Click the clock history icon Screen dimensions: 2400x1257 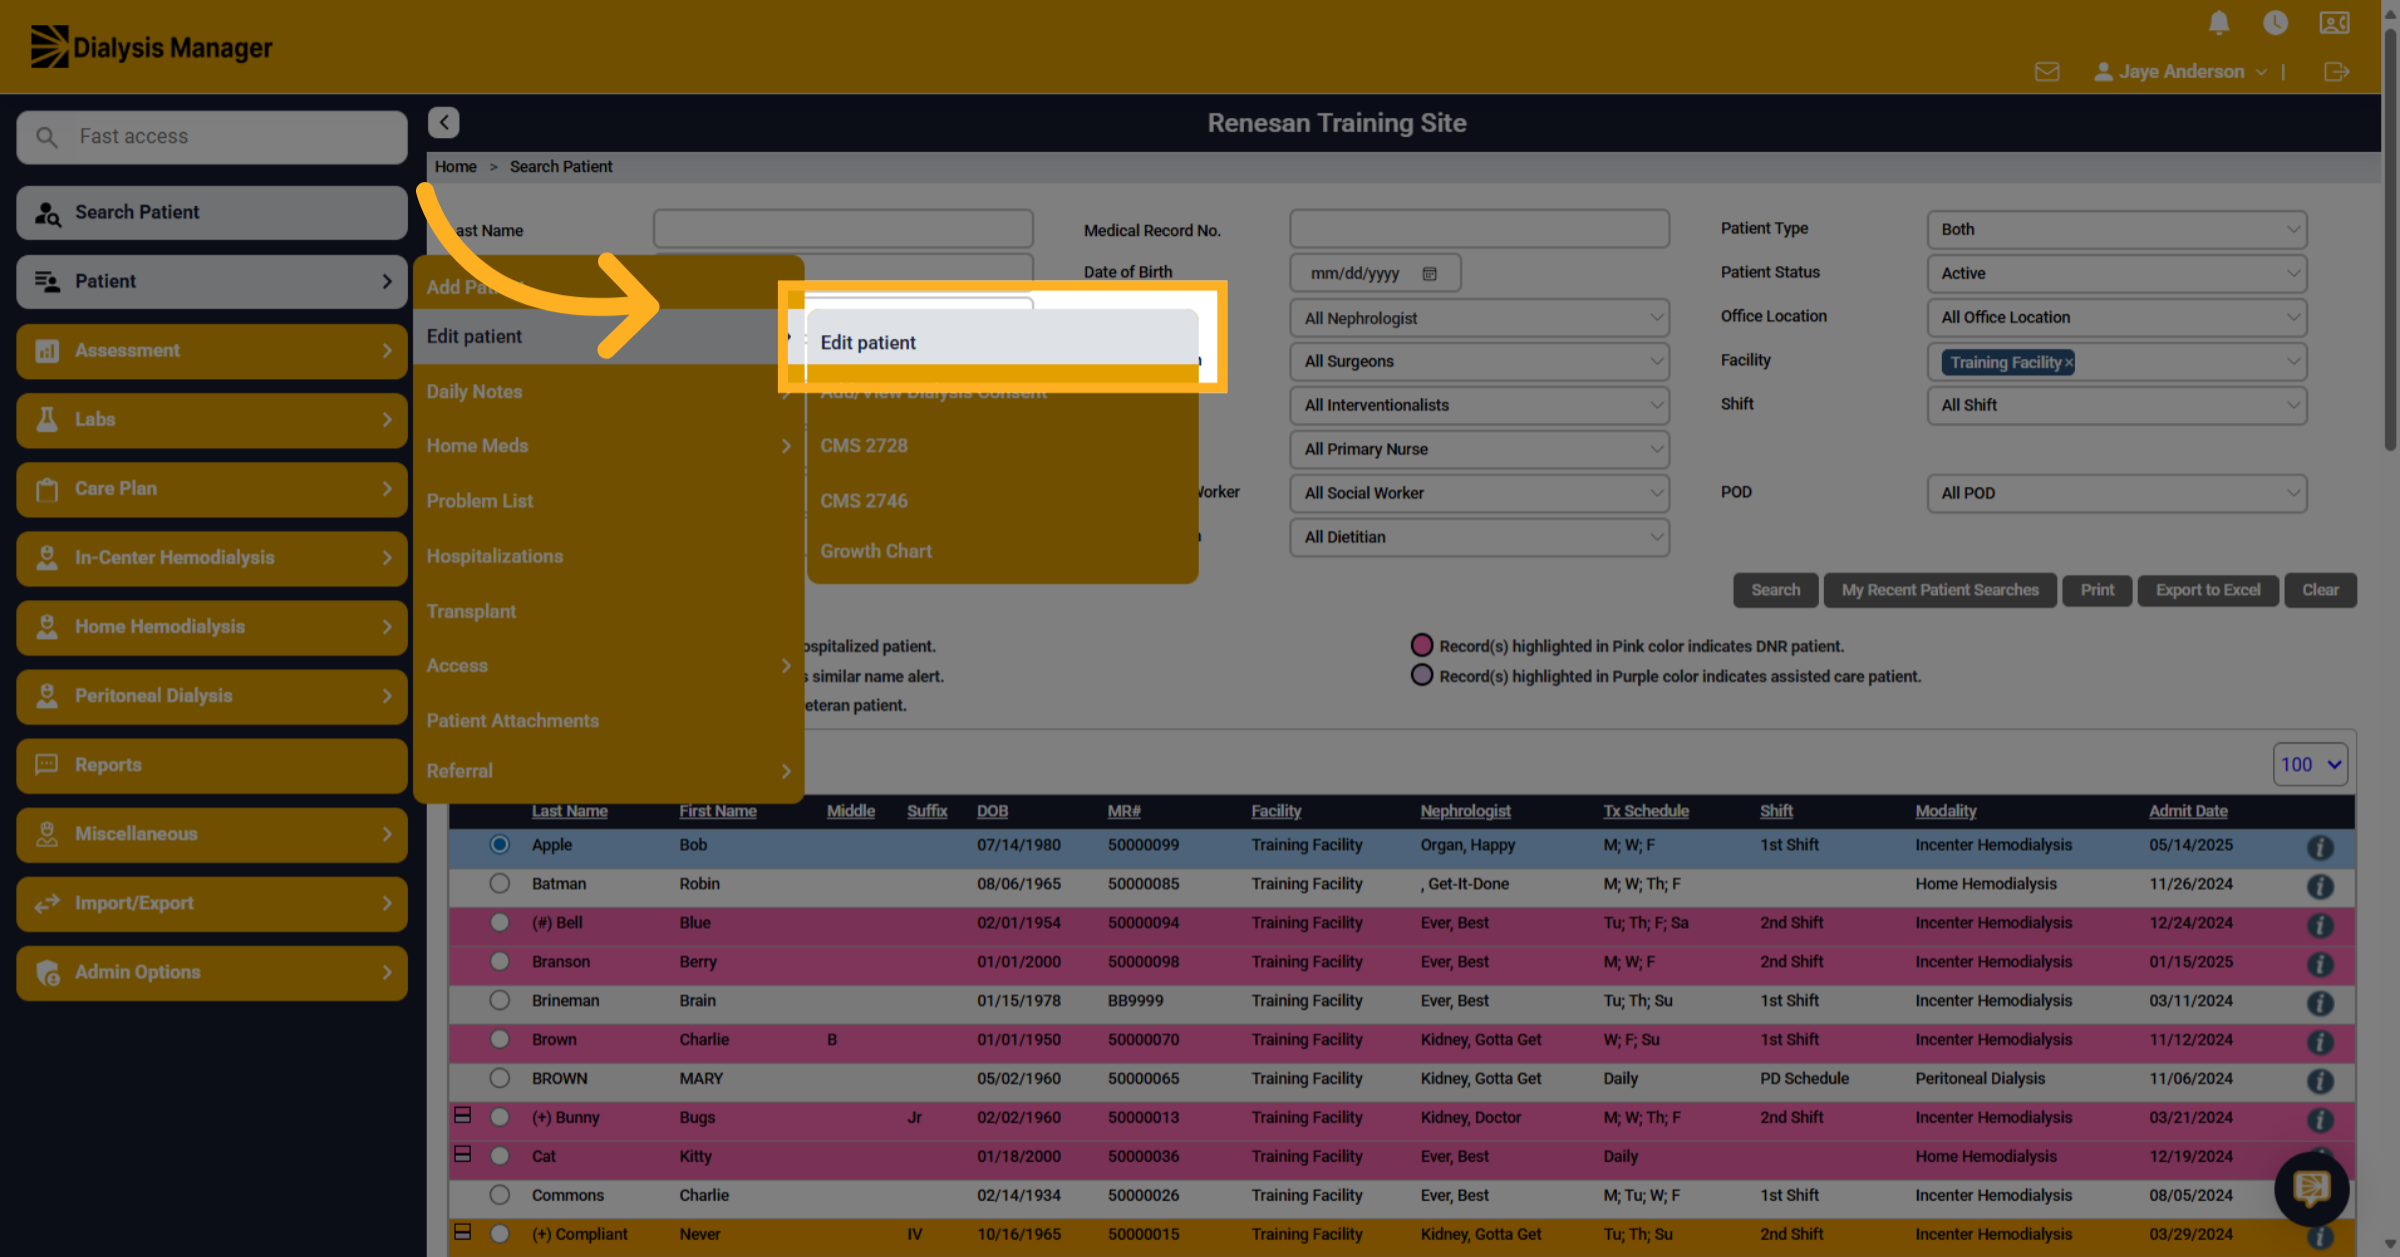(2275, 23)
